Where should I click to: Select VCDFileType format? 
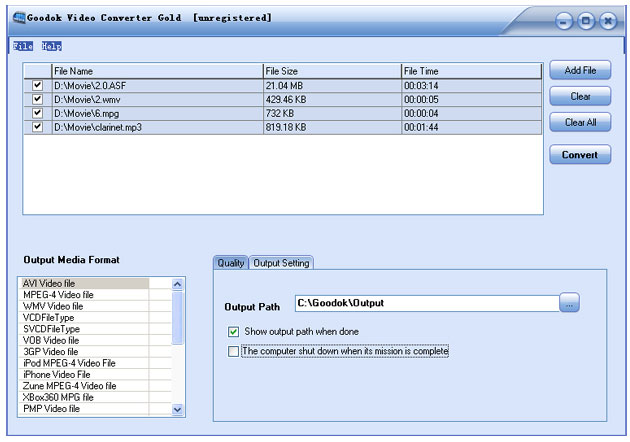point(84,317)
